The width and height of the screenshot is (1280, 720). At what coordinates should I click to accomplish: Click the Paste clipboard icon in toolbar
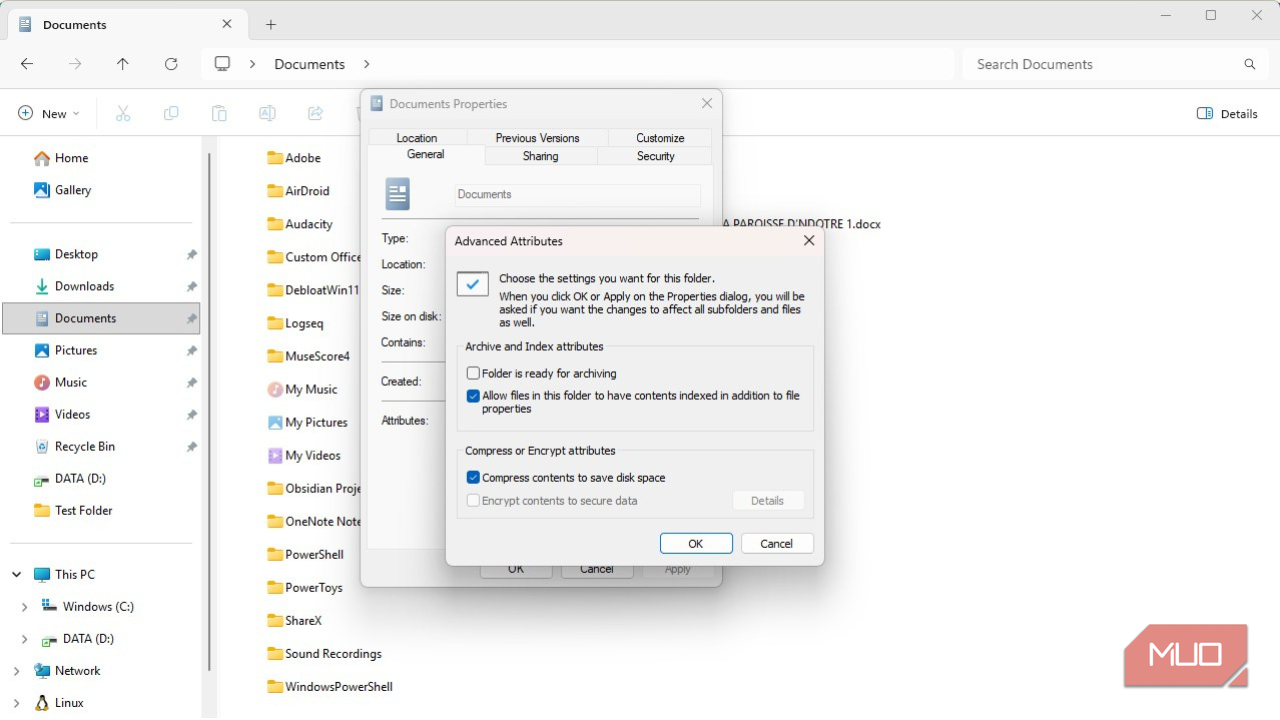(219, 114)
